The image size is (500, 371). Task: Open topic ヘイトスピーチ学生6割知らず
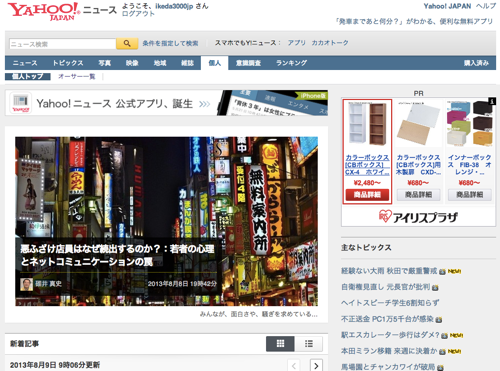(x=390, y=303)
